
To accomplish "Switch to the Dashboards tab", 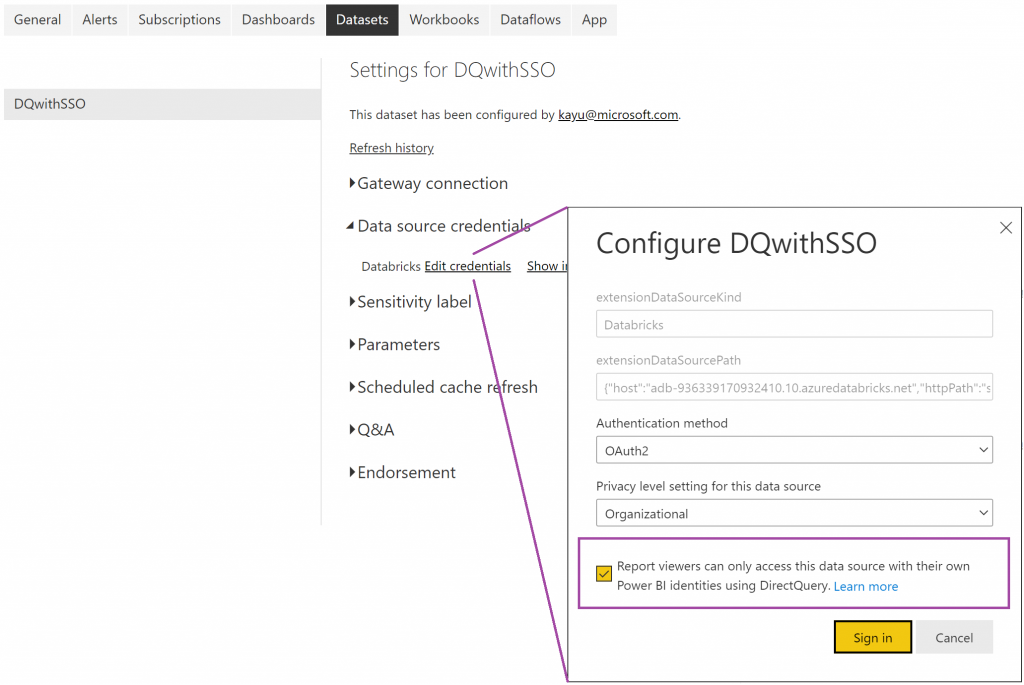I will tap(277, 19).
